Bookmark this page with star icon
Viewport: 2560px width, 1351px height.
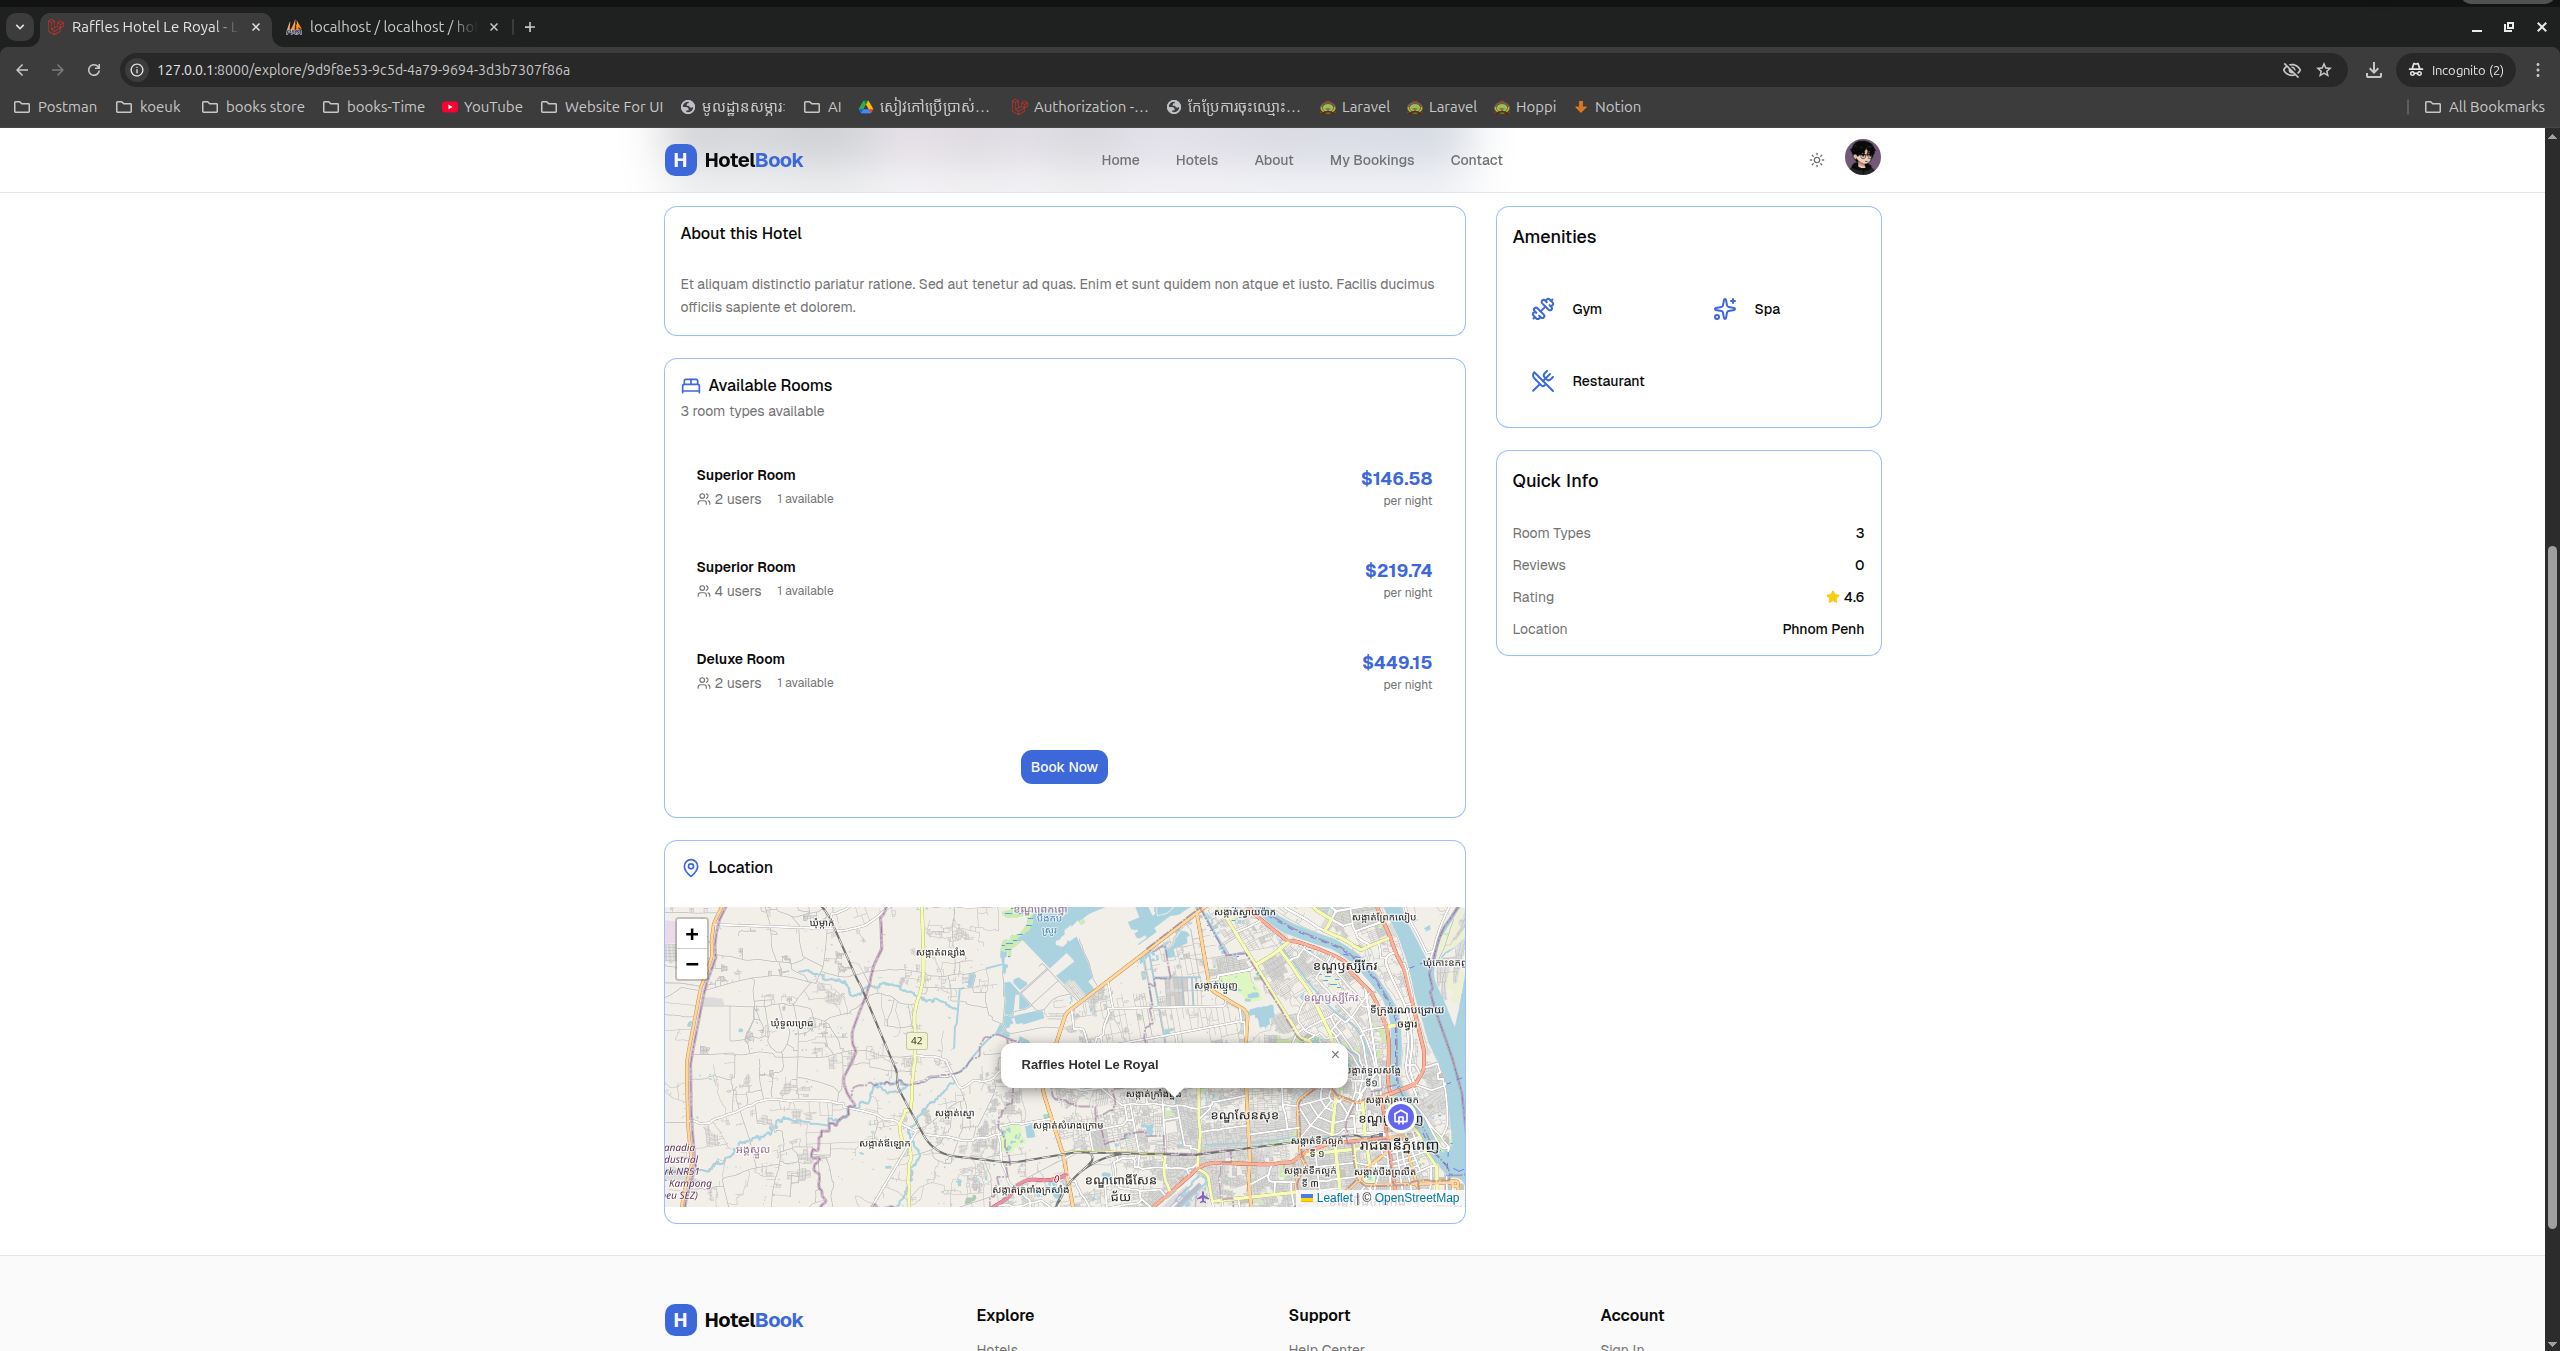point(2324,70)
